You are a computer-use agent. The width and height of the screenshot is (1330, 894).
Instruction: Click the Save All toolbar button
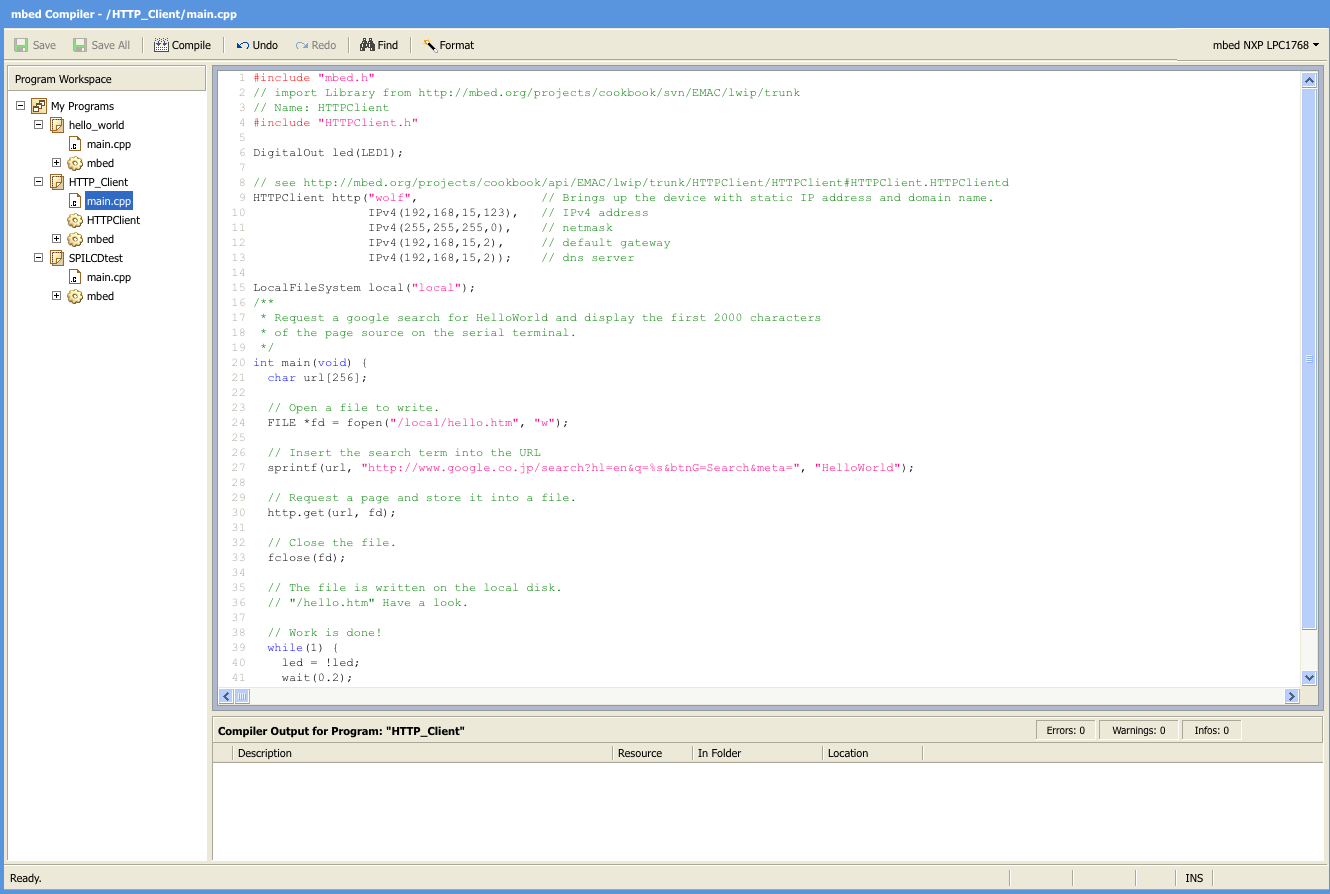101,45
